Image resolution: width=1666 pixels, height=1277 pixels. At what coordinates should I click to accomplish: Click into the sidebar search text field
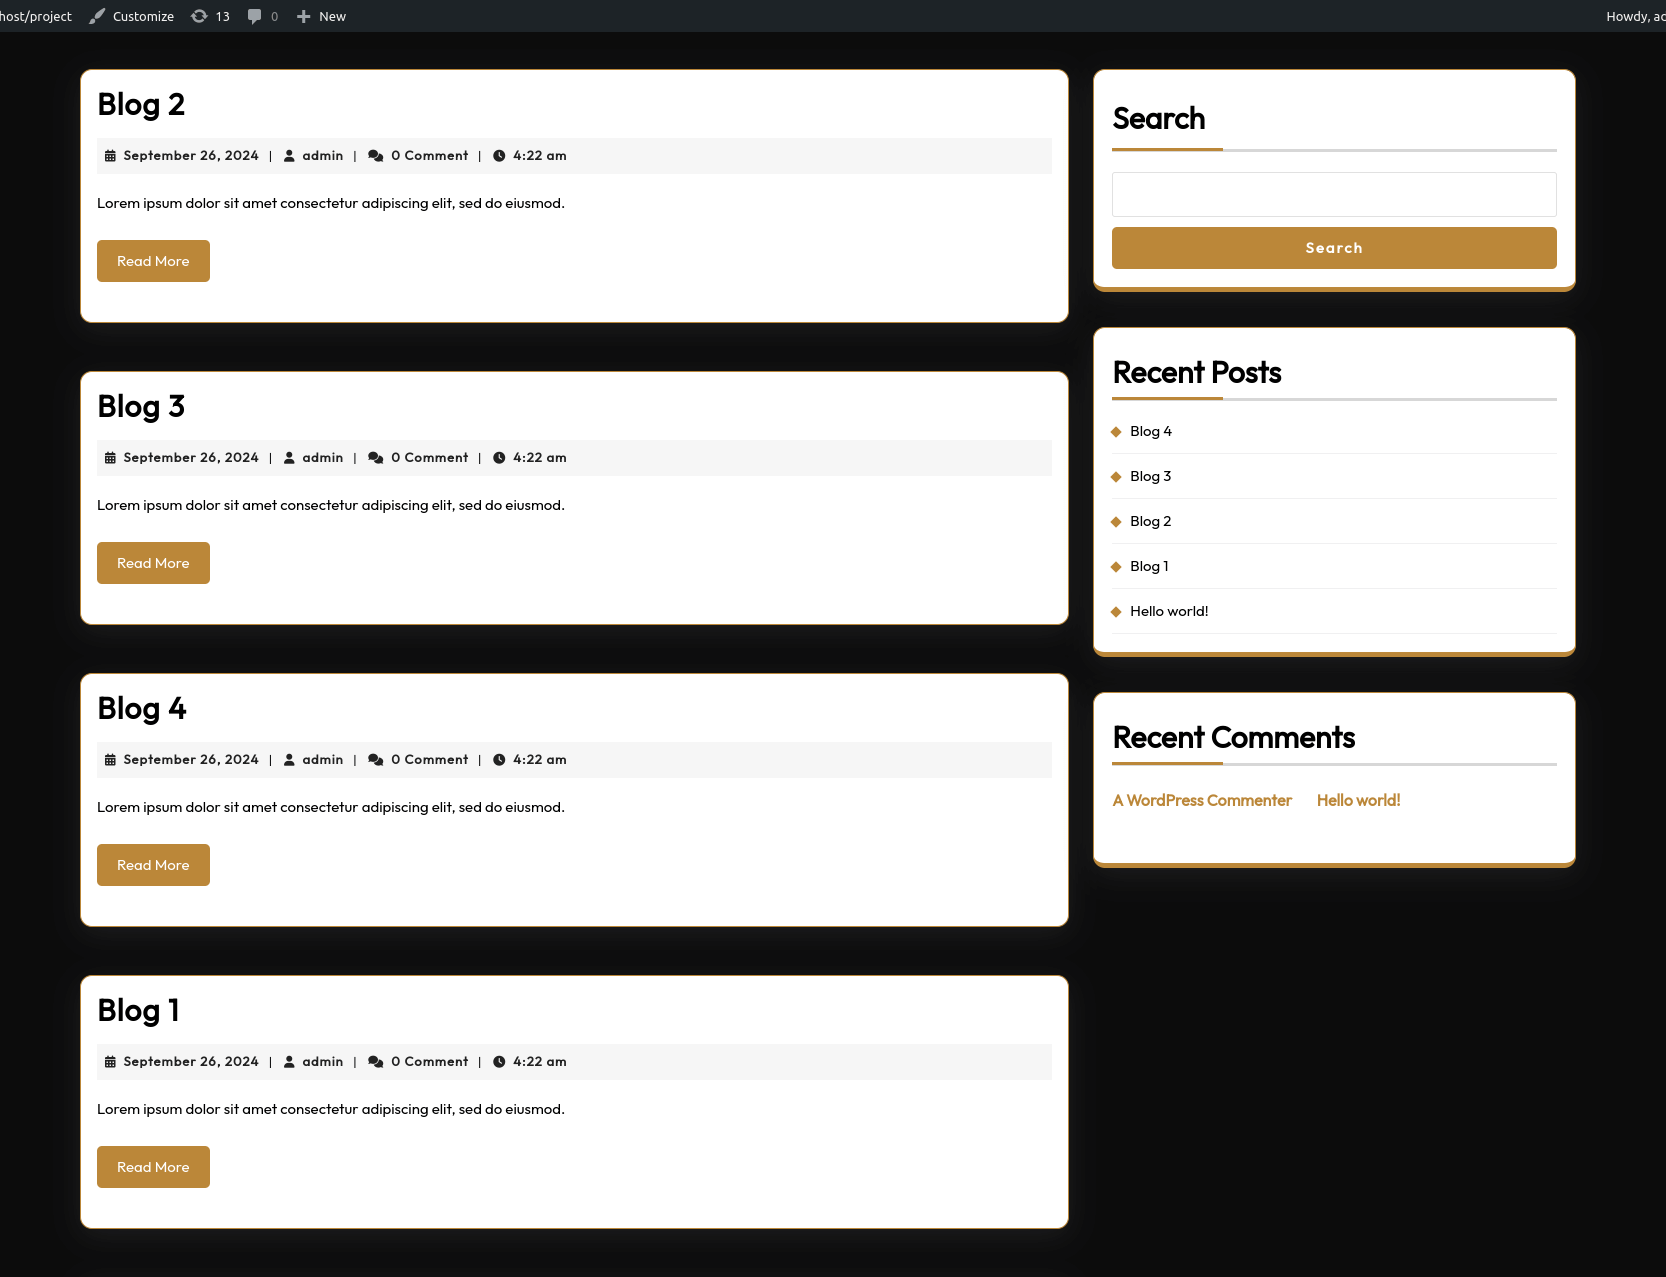click(1333, 194)
